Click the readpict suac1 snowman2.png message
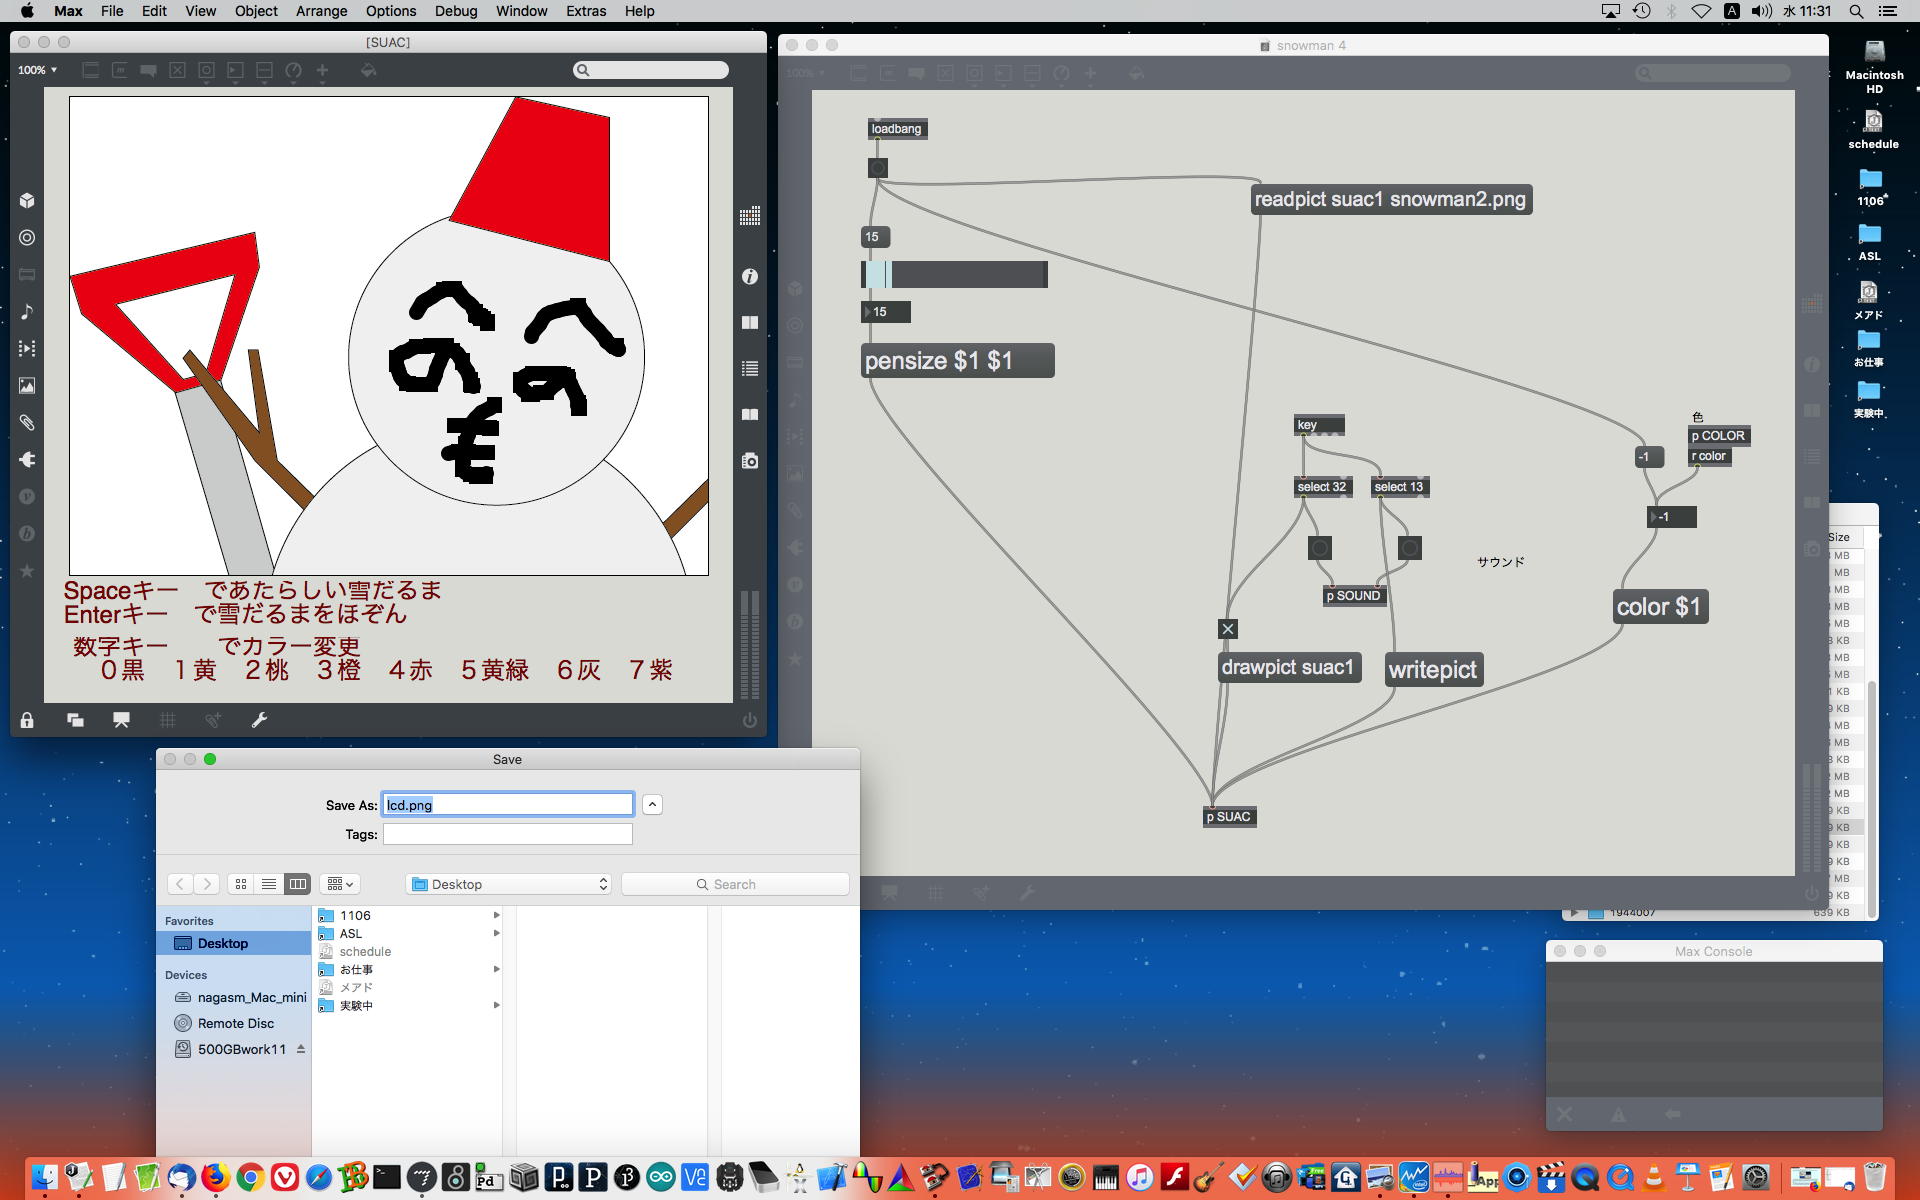1920x1200 pixels. click(x=1390, y=199)
